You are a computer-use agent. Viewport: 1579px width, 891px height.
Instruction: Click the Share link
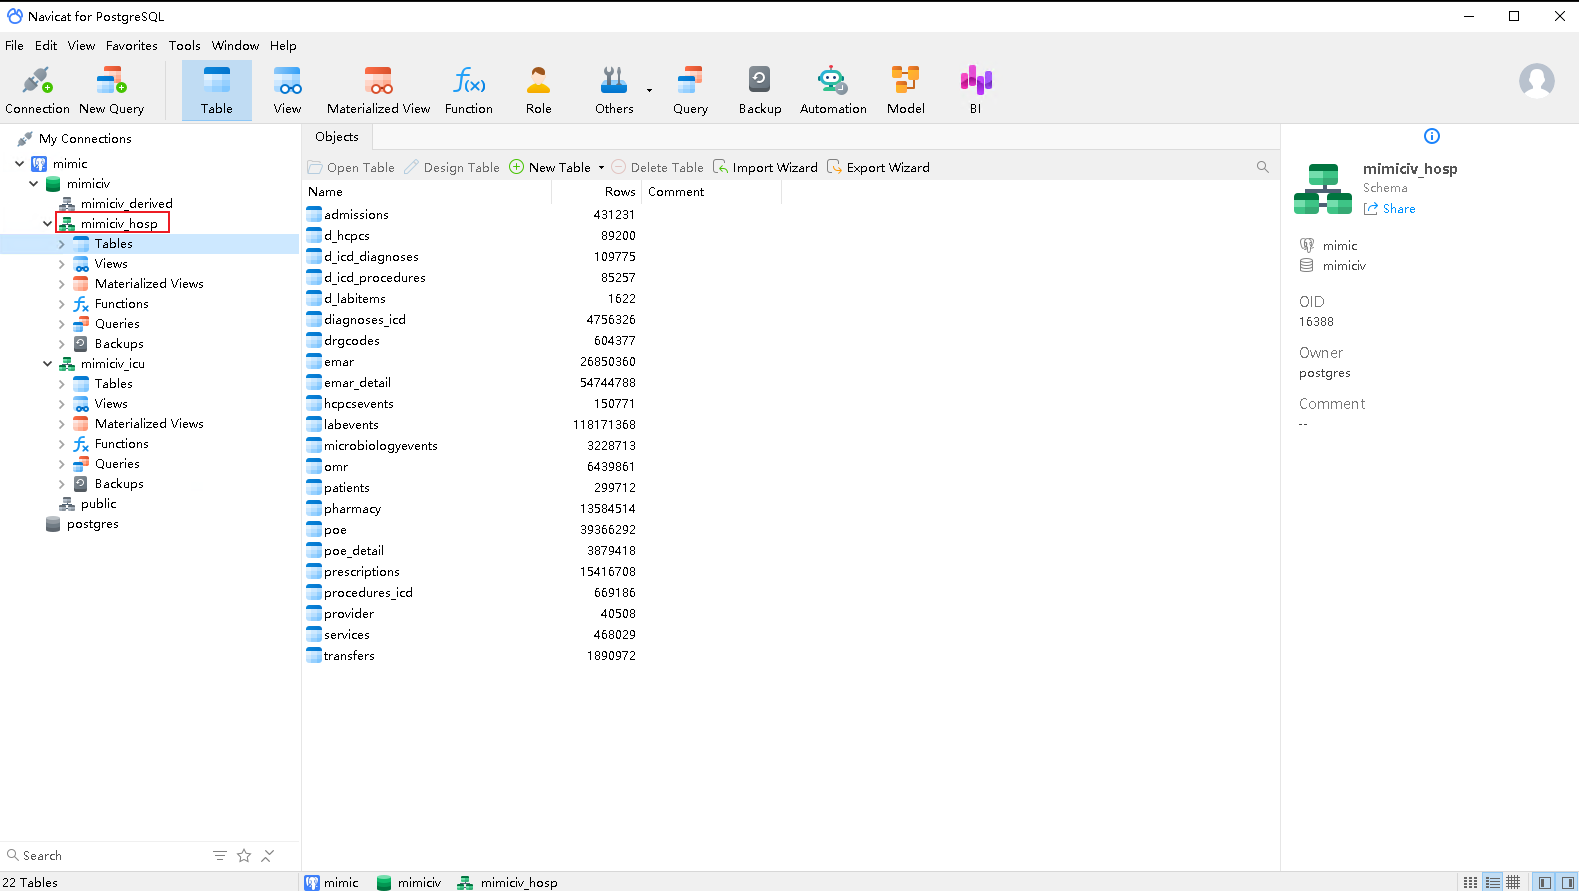tap(1398, 209)
